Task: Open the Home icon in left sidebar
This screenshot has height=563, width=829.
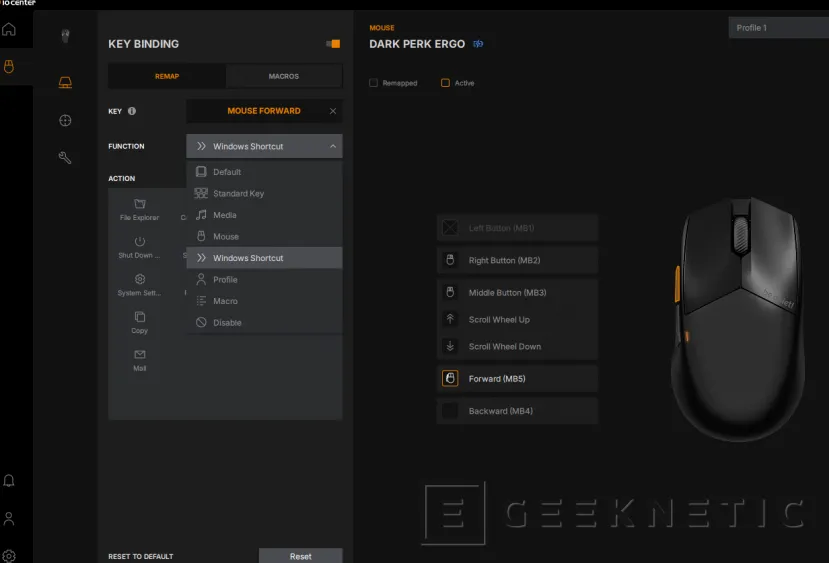Action: [x=8, y=30]
